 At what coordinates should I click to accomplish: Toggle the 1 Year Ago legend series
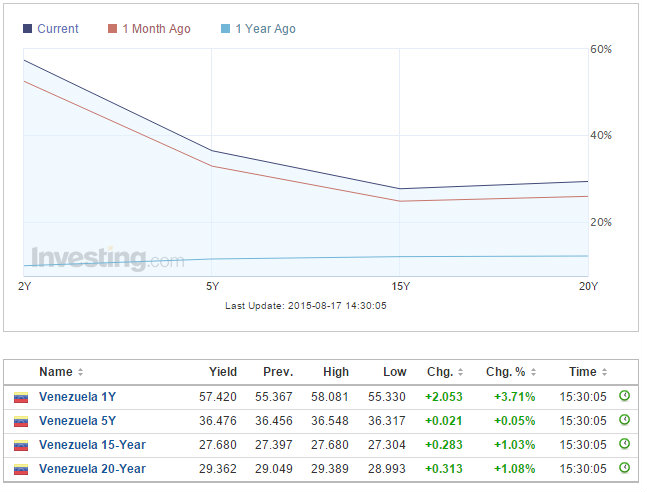tap(258, 28)
